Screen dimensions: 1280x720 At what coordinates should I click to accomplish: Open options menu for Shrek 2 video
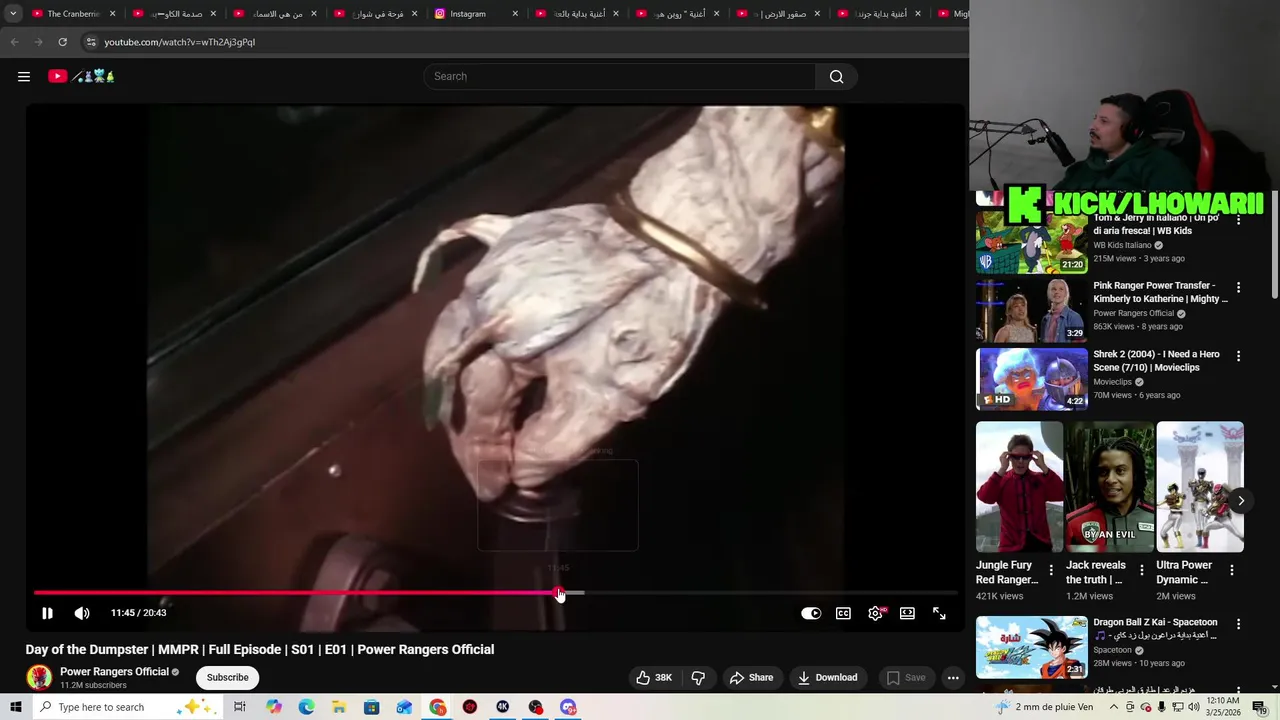[x=1238, y=355]
